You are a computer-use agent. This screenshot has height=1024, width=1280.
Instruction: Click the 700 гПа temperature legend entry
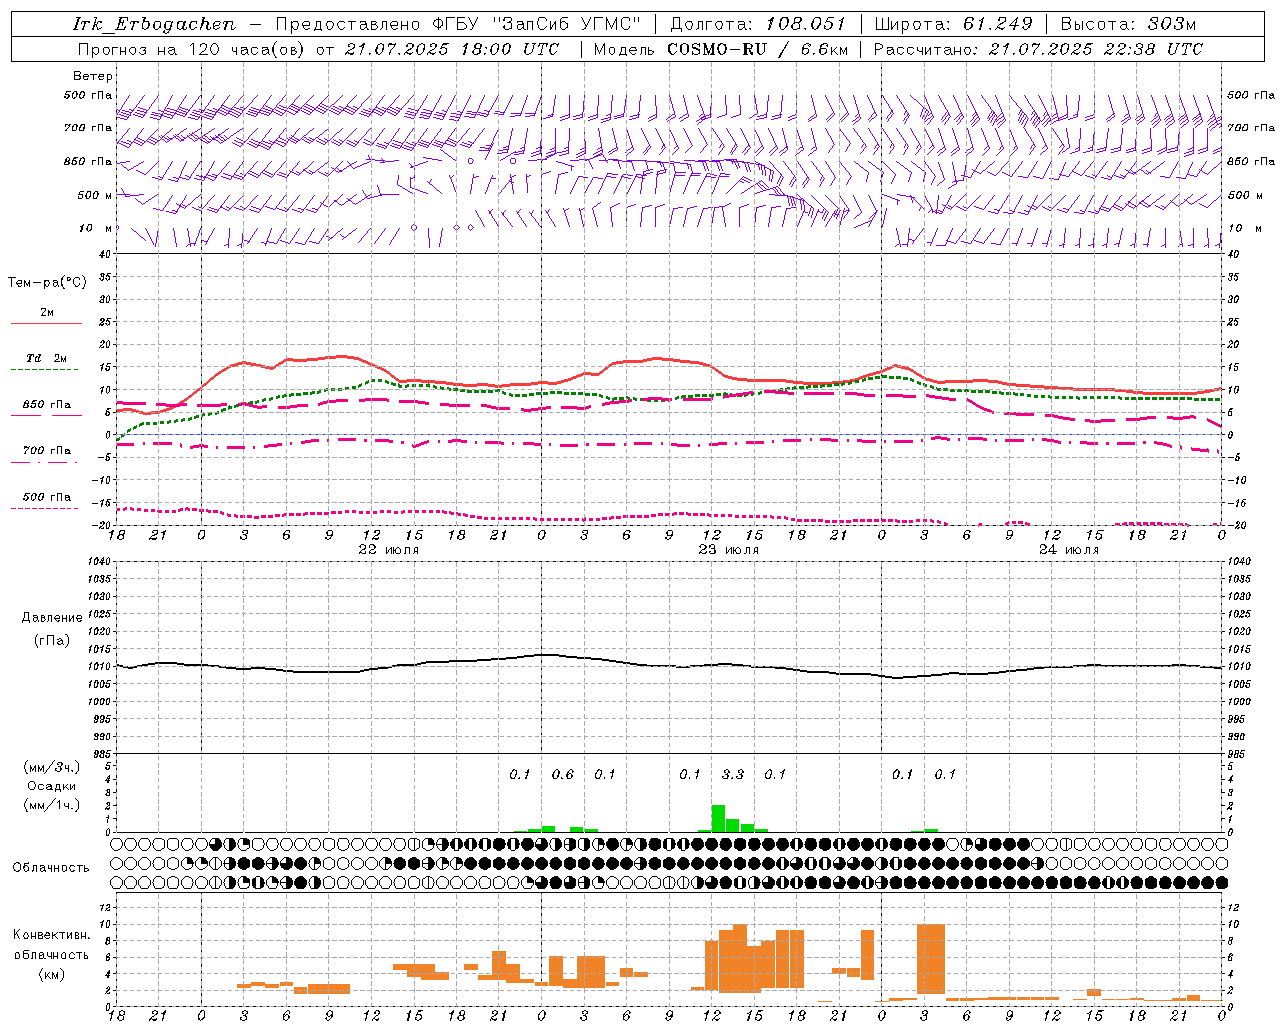tap(46, 455)
